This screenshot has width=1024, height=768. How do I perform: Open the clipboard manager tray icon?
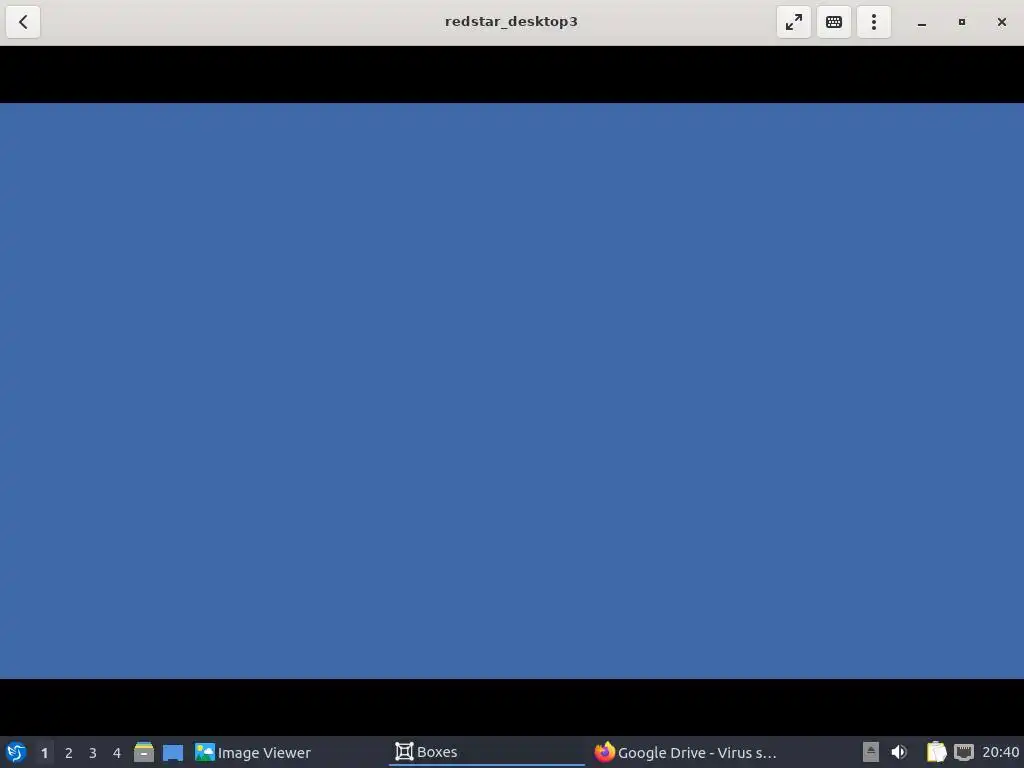point(936,752)
